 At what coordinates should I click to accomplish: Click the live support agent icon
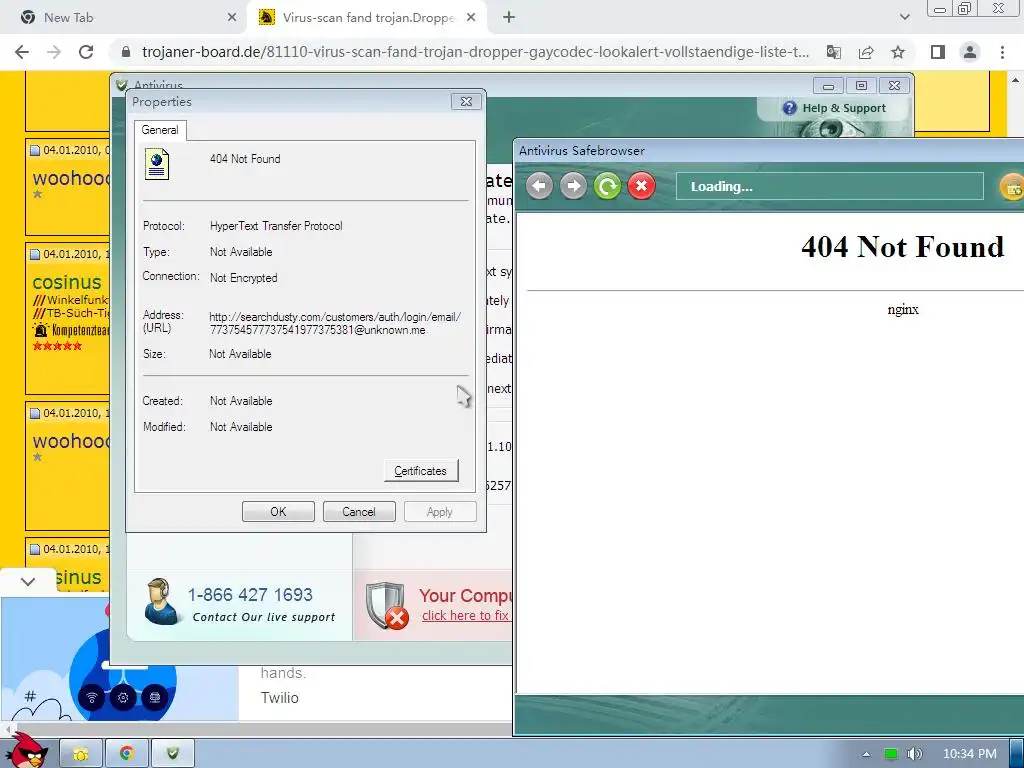[161, 601]
